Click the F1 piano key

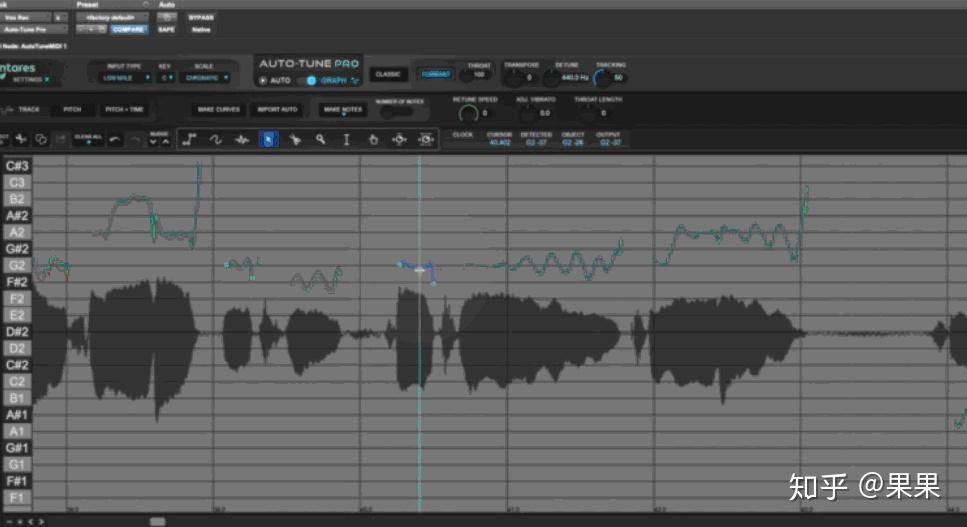(17, 498)
